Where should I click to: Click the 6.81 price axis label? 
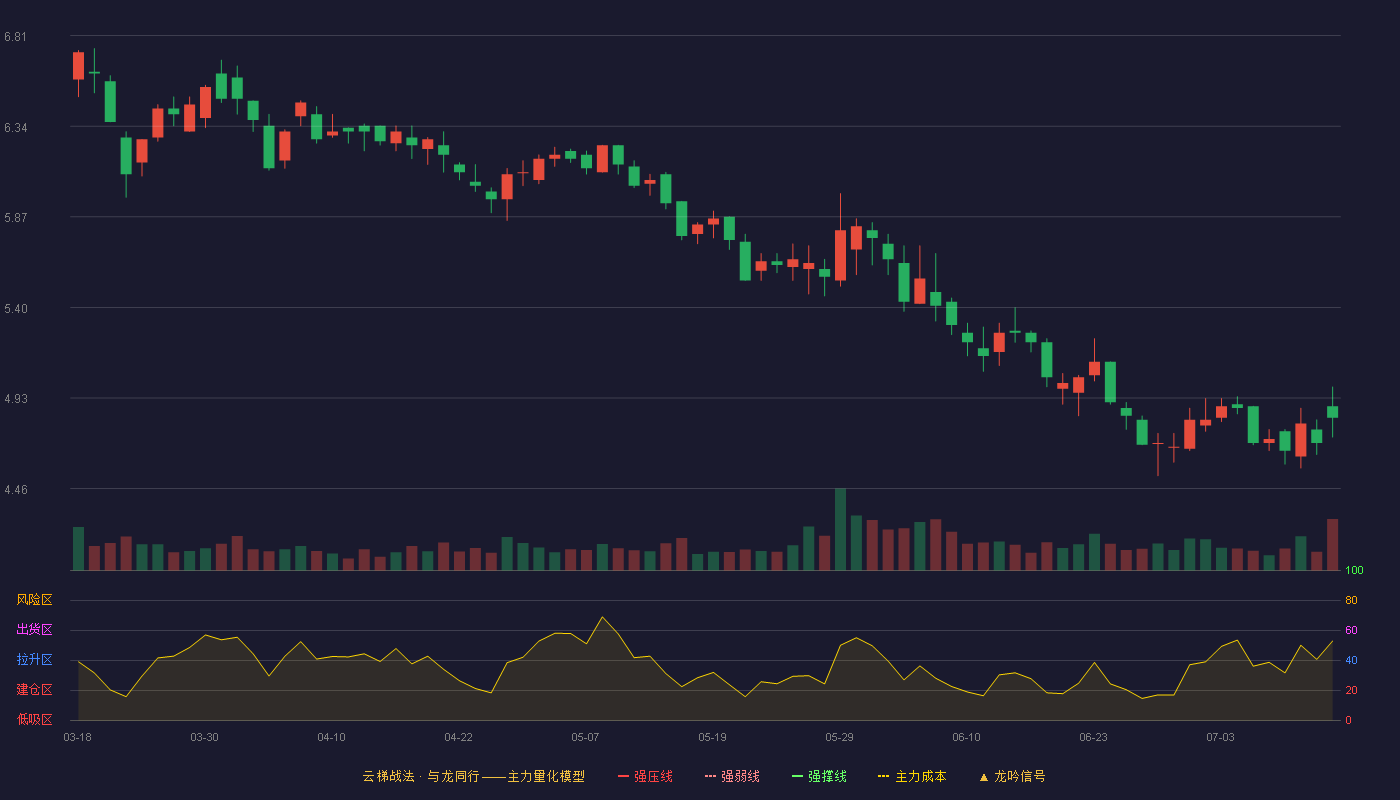coord(16,37)
